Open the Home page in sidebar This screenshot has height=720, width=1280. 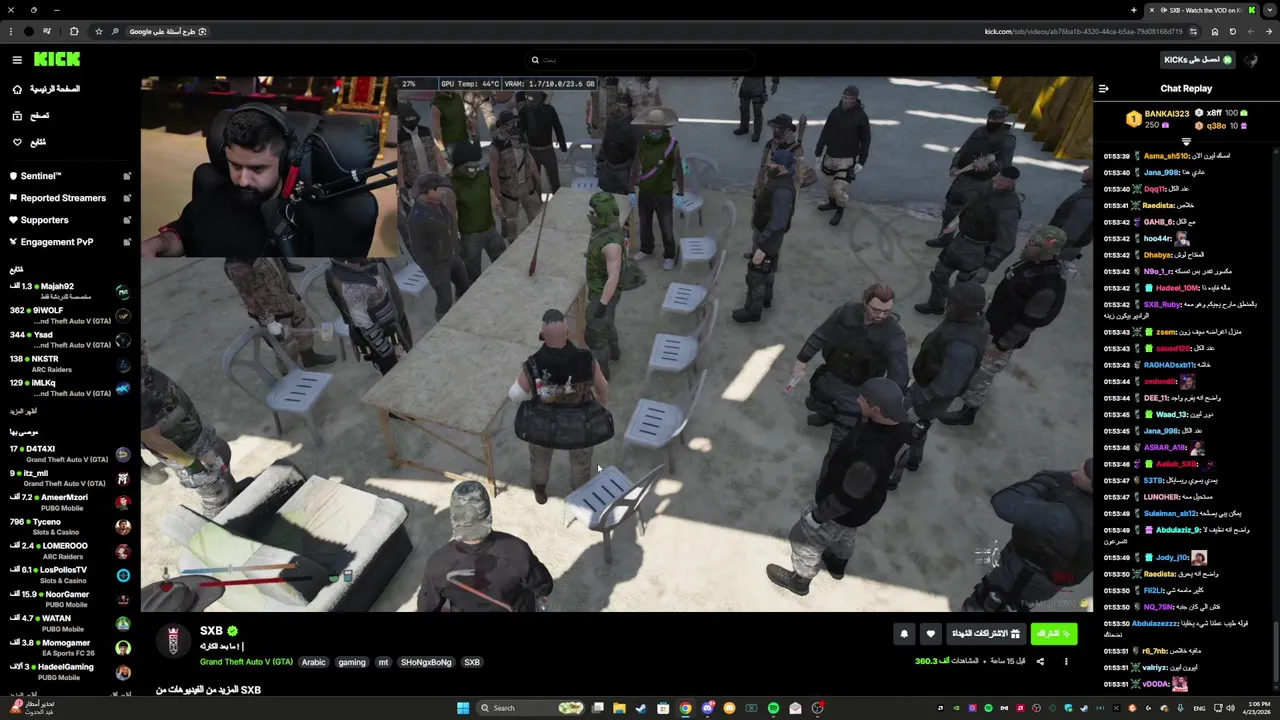[x=45, y=89]
